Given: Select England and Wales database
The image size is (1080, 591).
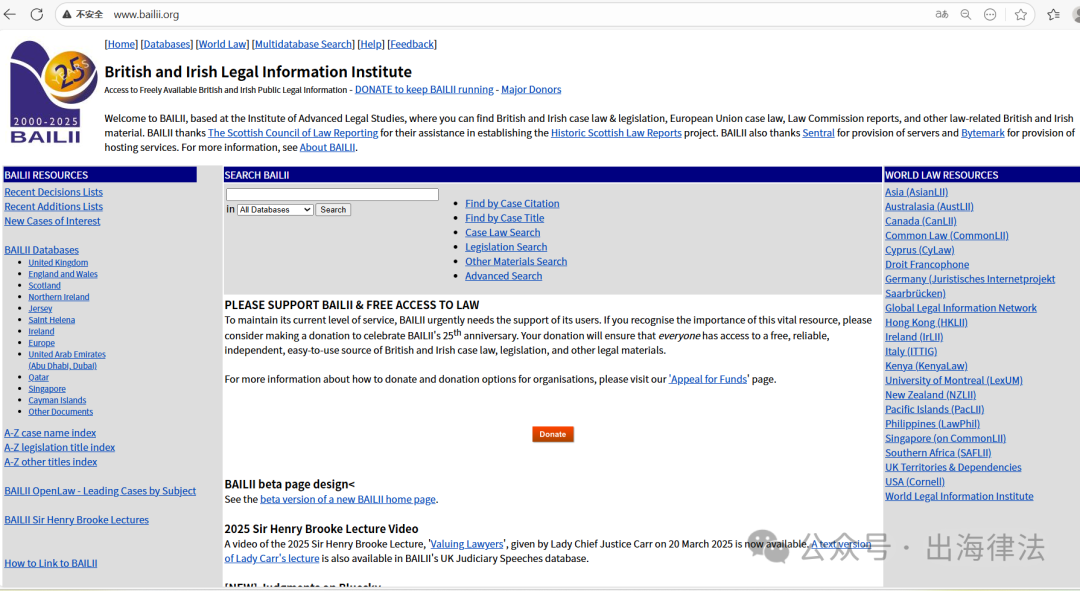Looking at the screenshot, I should pyautogui.click(x=63, y=274).
